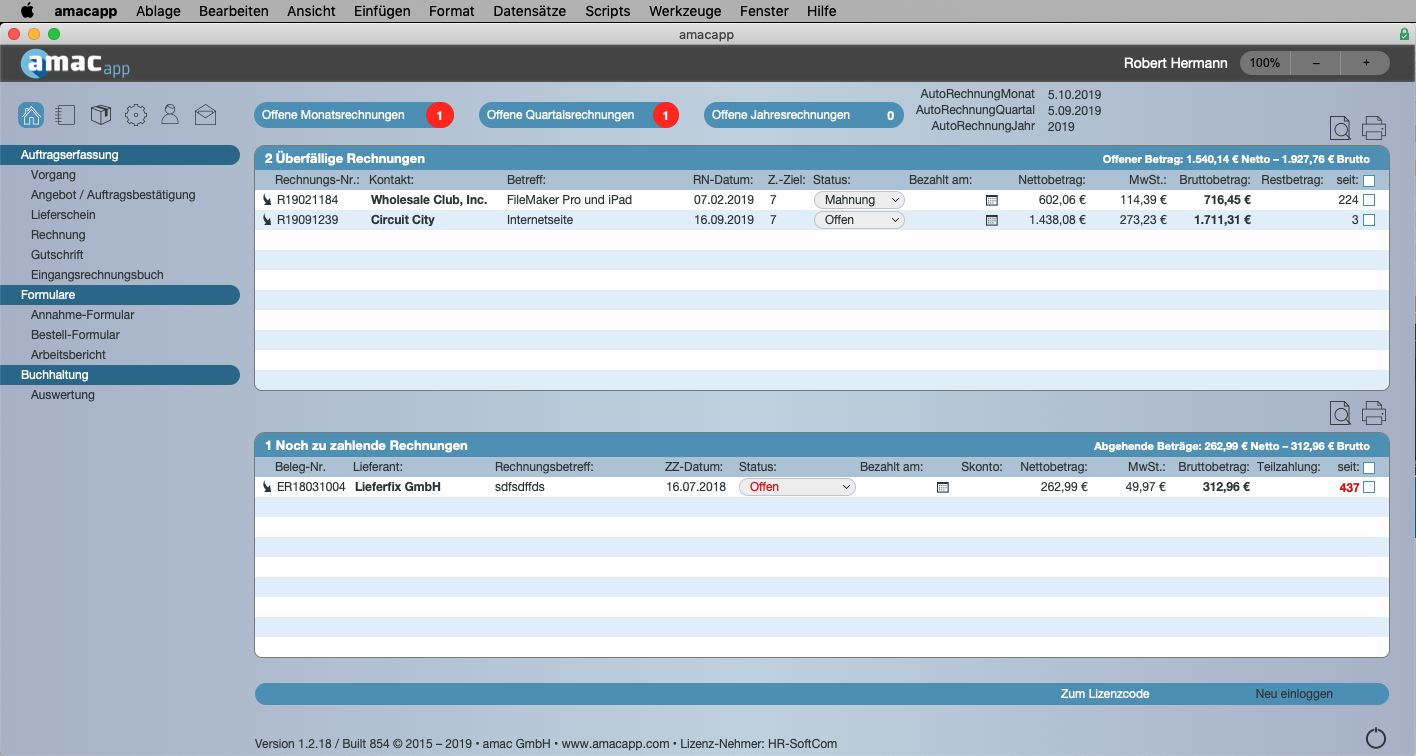Screen dimensions: 1416x756
Task: Open Auswertung in the sidebar
Action: [x=63, y=395]
